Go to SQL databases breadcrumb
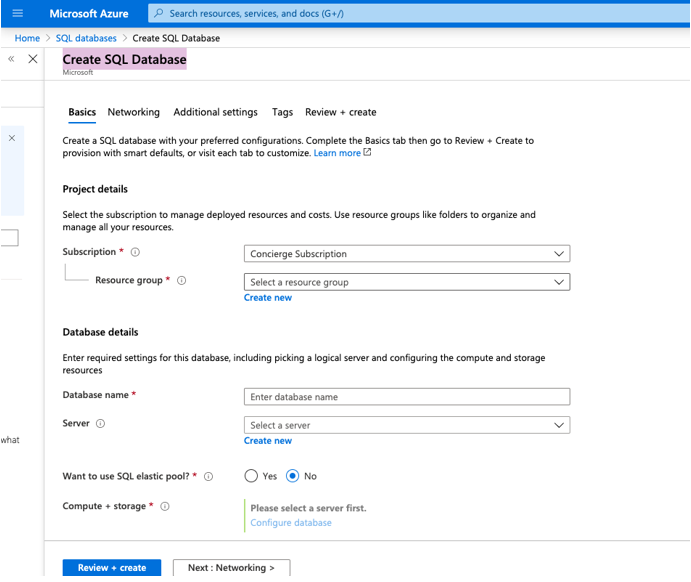Viewport: 691px width, 582px height. (86, 38)
